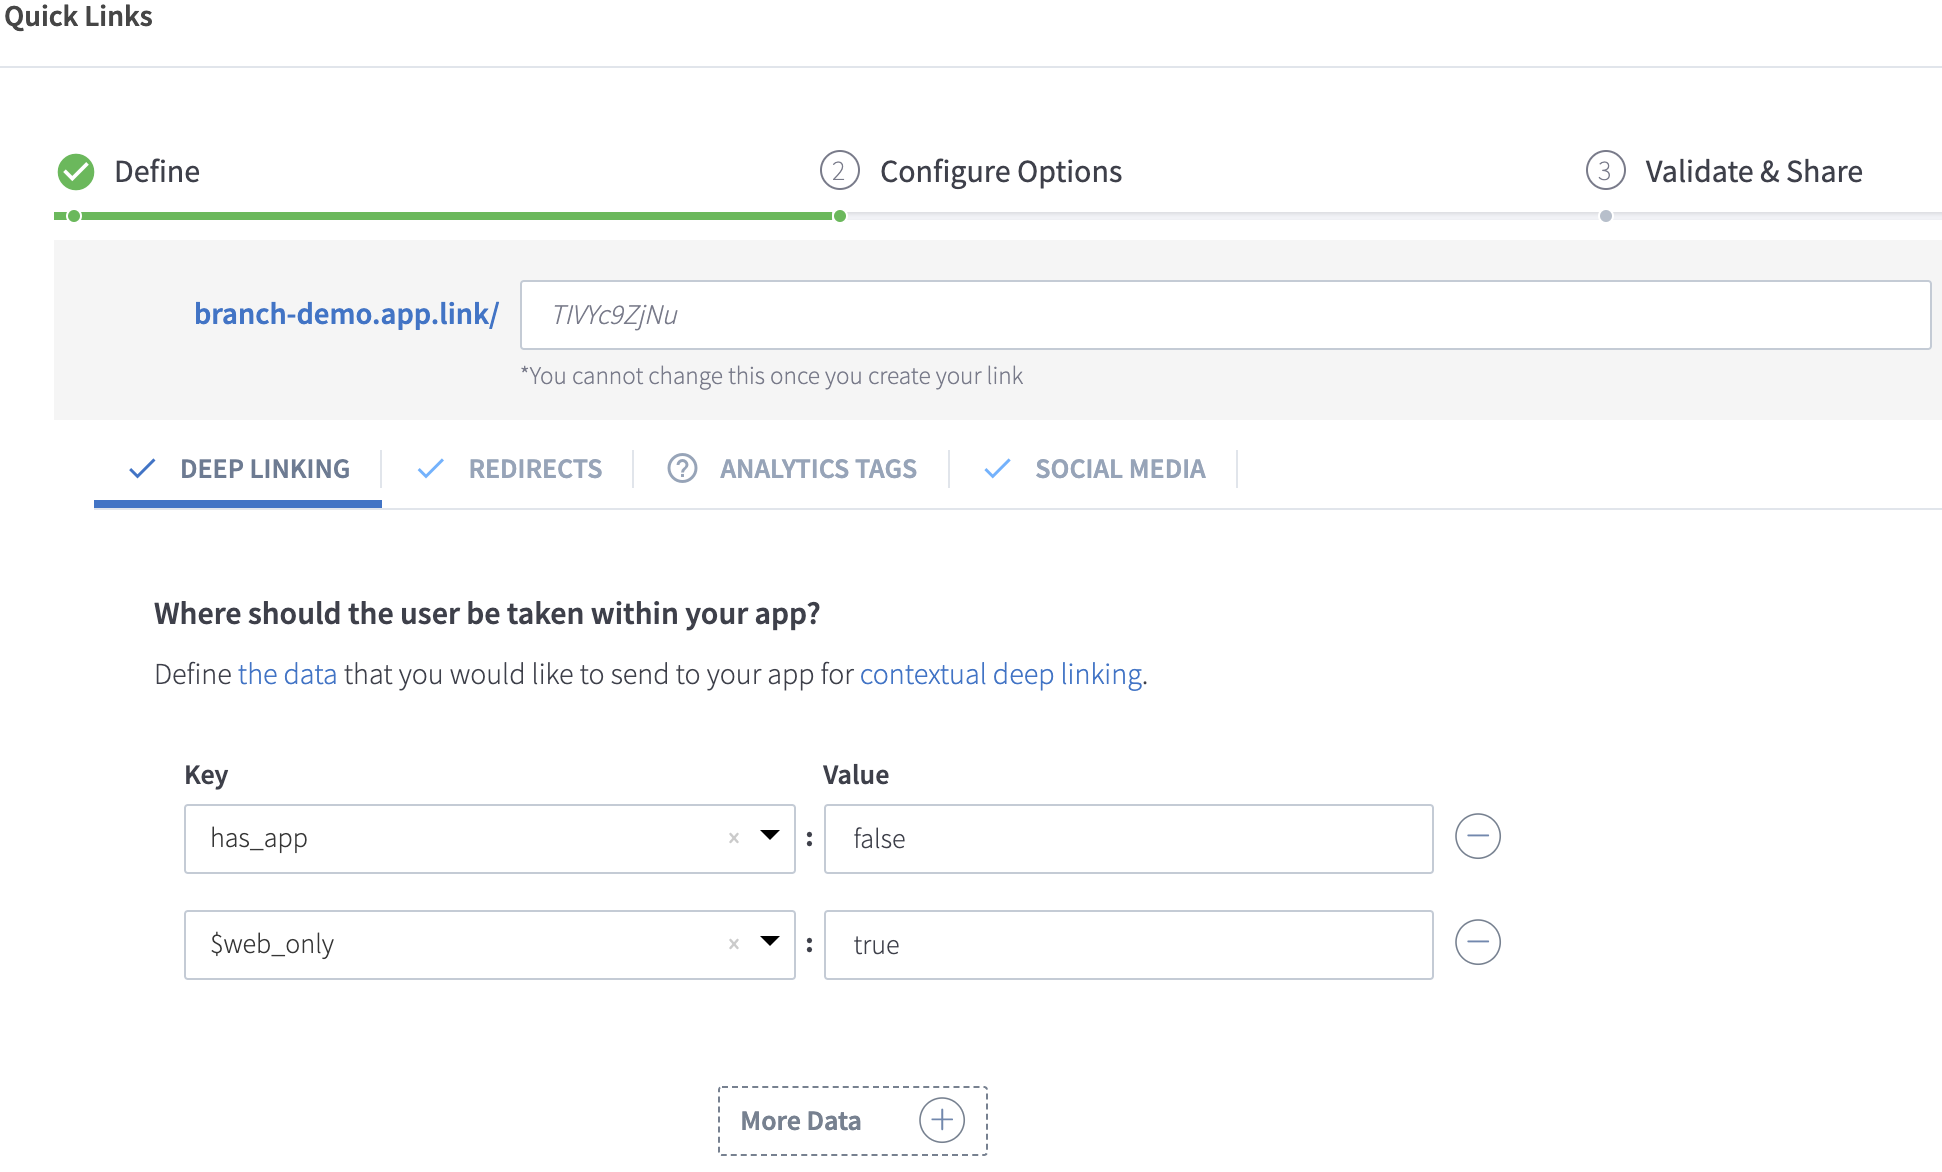
Task: Follow the 'contextual deep linking' link
Action: 1001,674
